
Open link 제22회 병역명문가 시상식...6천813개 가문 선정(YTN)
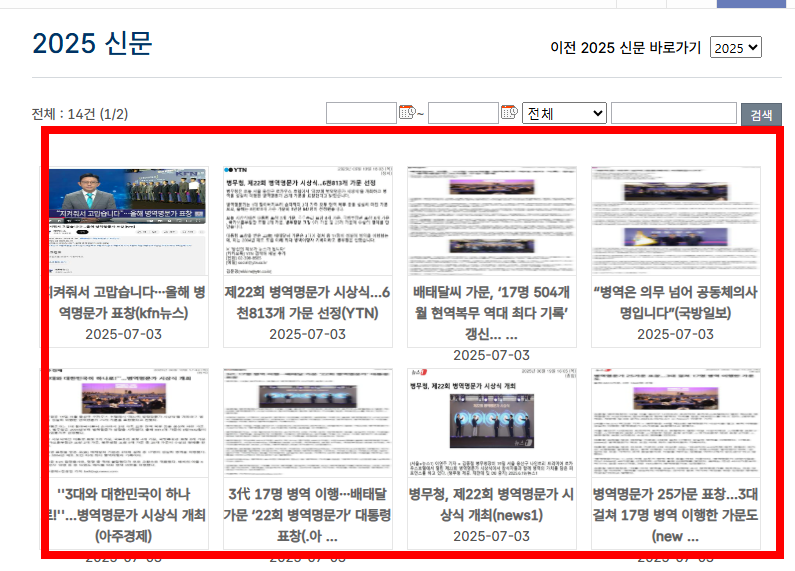click(x=308, y=303)
